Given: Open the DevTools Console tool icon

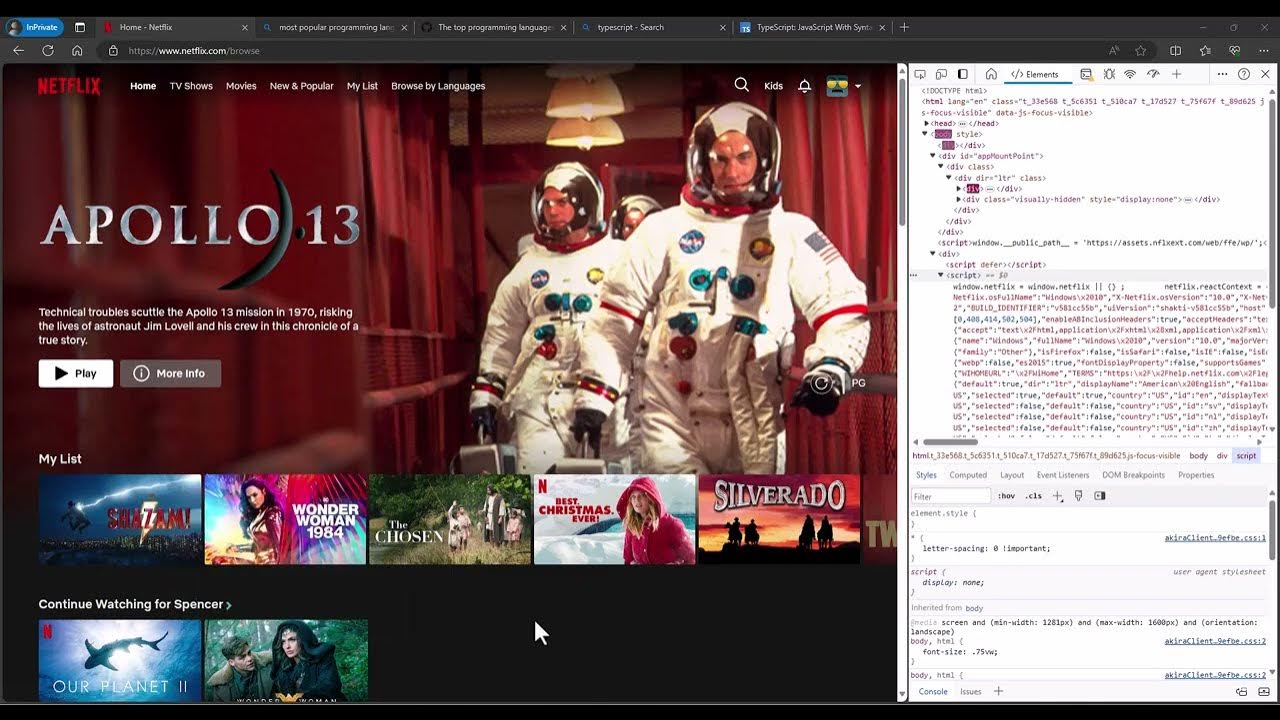Looking at the screenshot, I should click(x=1086, y=74).
